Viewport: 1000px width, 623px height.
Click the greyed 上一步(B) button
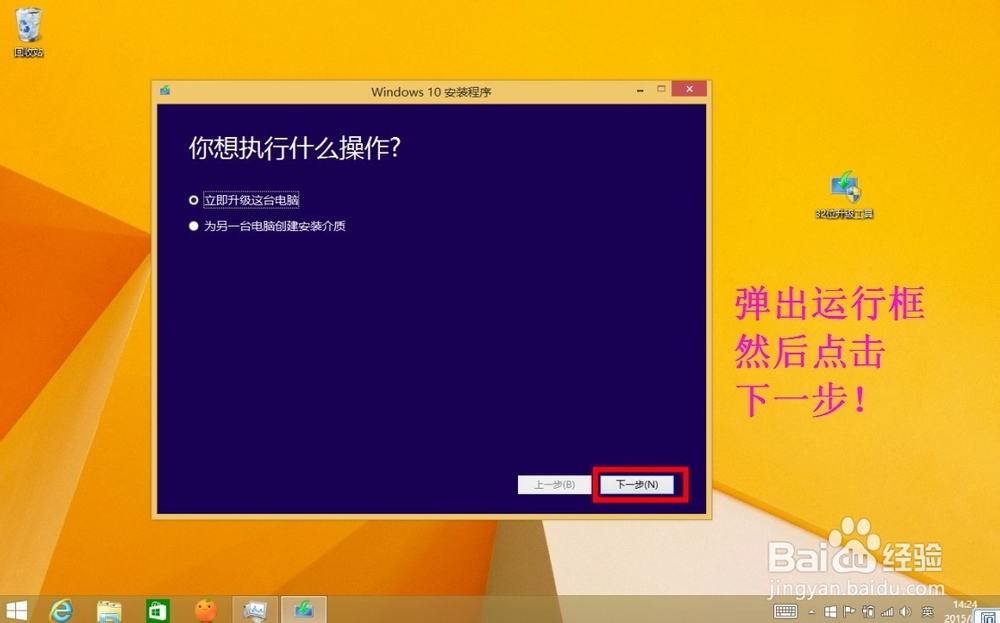coord(554,485)
